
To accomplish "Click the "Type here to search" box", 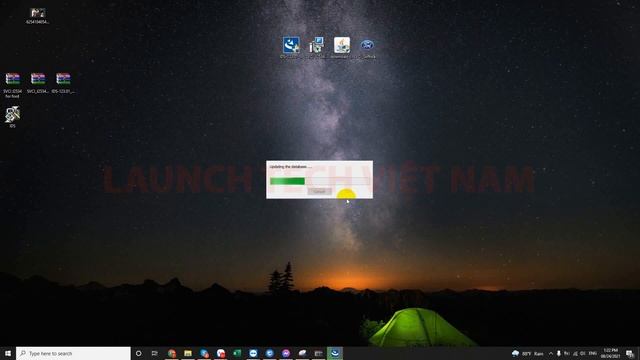I will point(73,353).
